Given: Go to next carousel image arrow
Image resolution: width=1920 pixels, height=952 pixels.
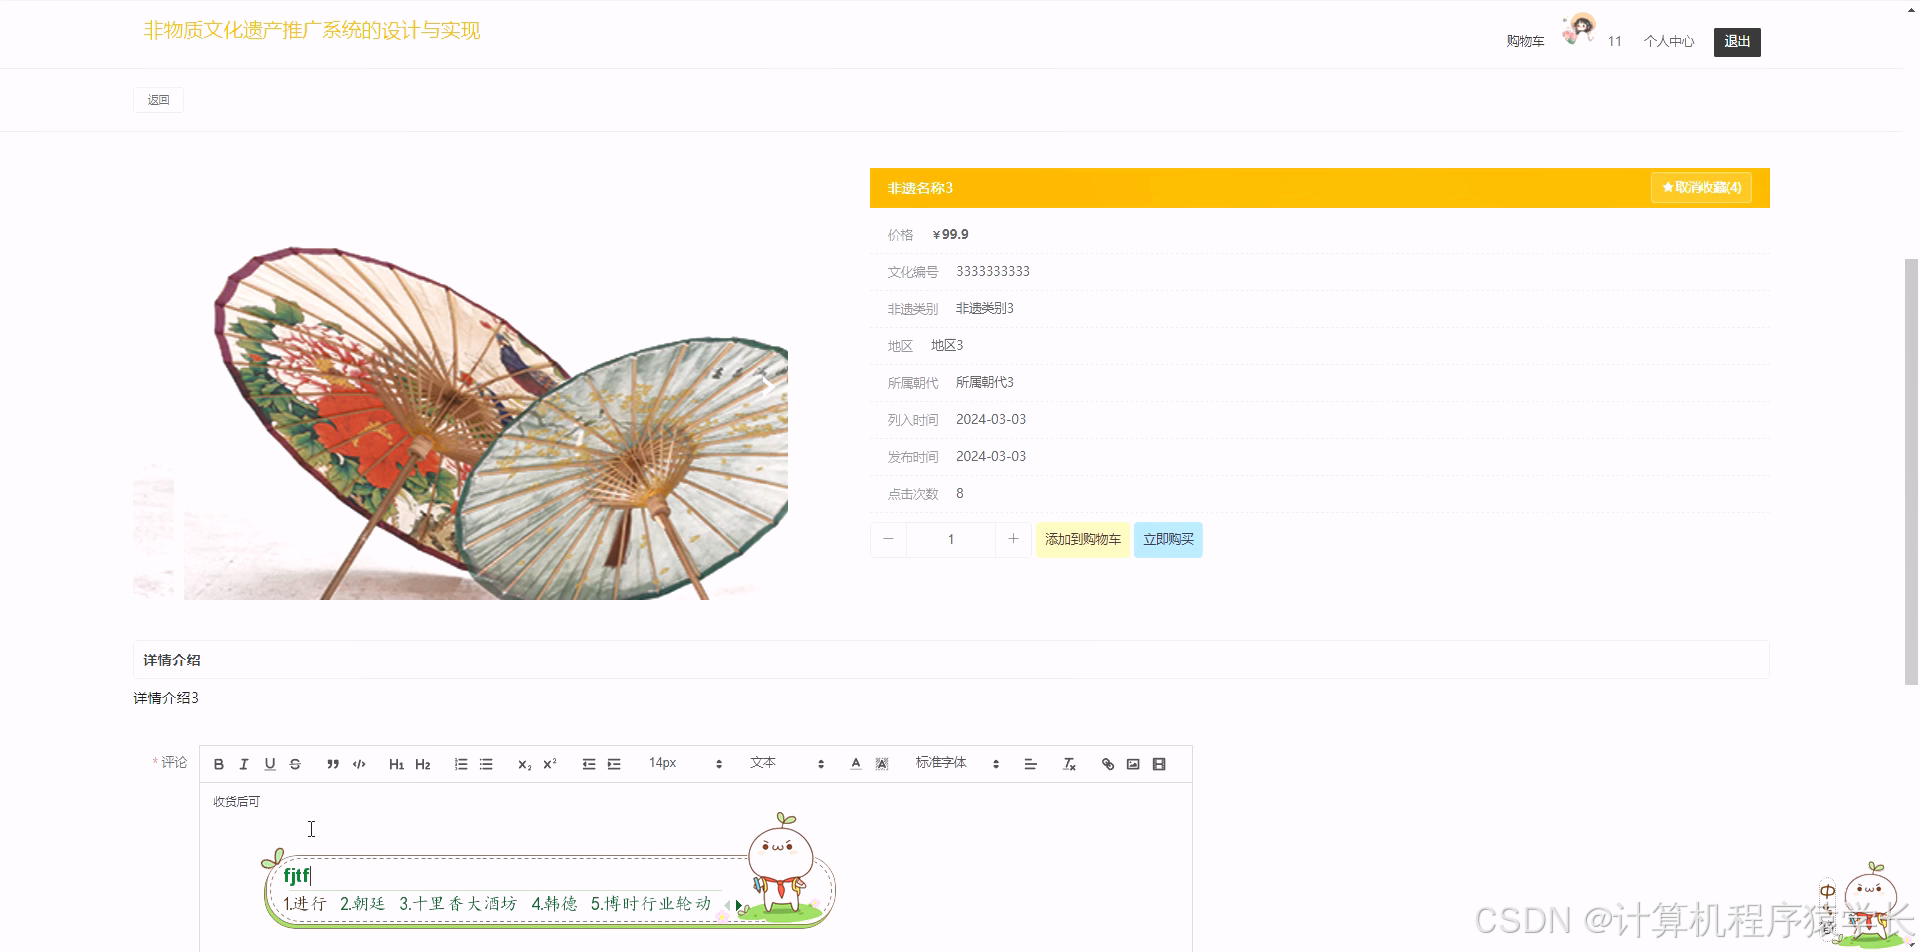Looking at the screenshot, I should (767, 384).
